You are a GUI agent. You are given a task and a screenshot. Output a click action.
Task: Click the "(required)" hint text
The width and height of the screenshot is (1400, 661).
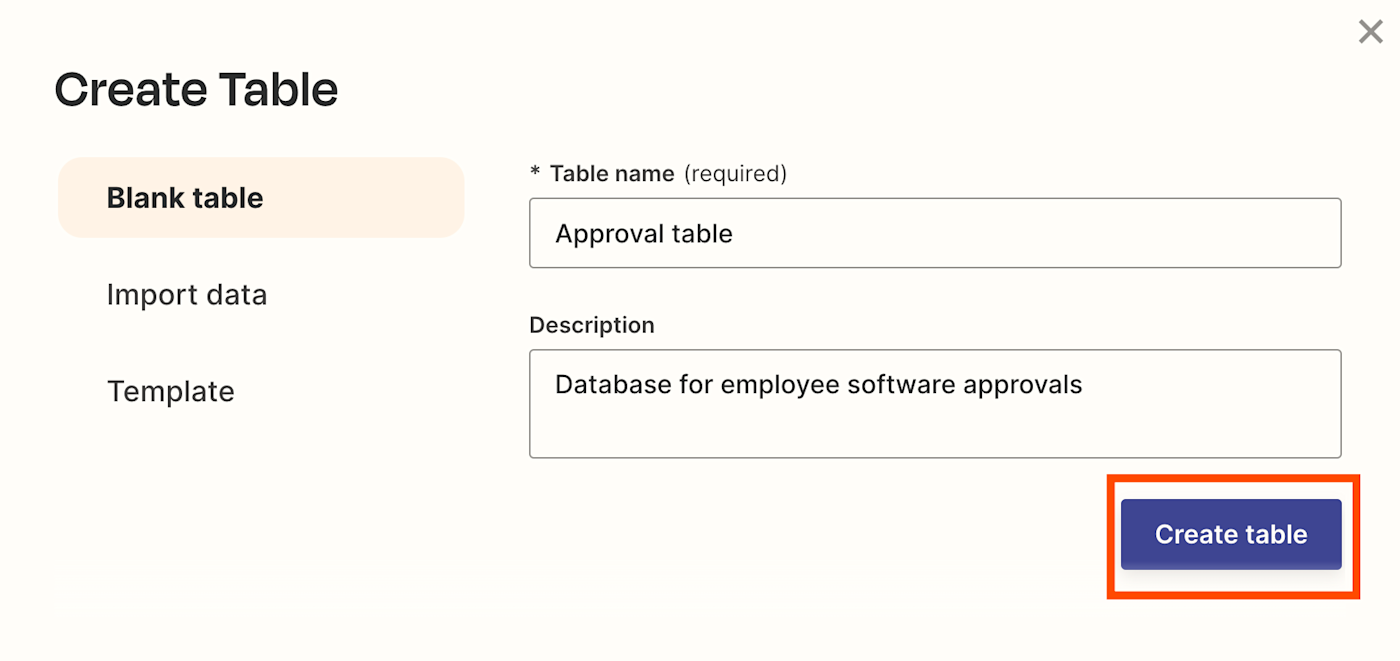[735, 174]
